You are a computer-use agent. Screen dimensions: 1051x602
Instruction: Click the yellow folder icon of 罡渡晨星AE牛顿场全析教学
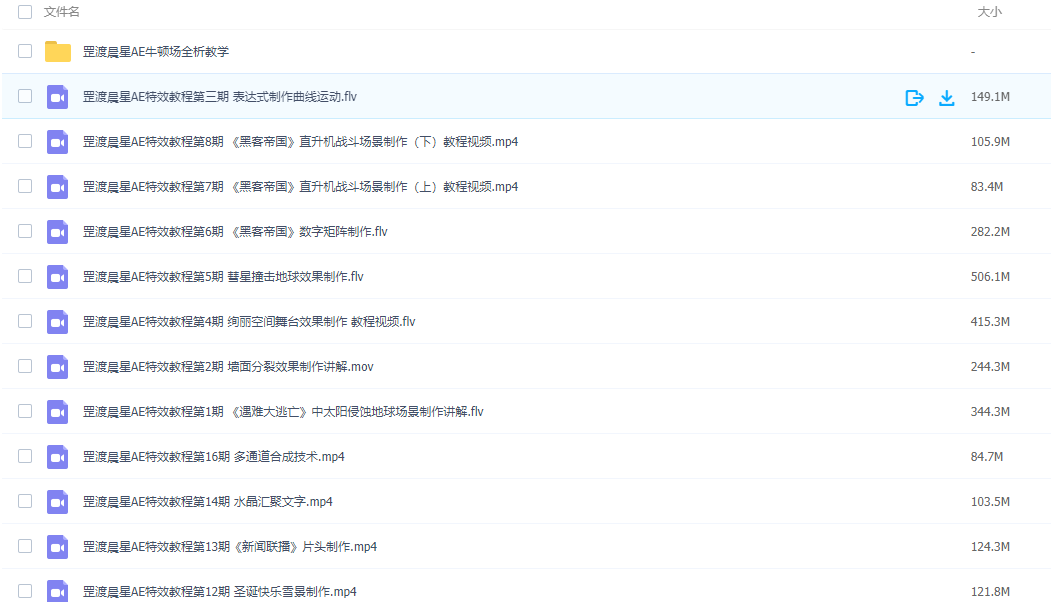57,51
